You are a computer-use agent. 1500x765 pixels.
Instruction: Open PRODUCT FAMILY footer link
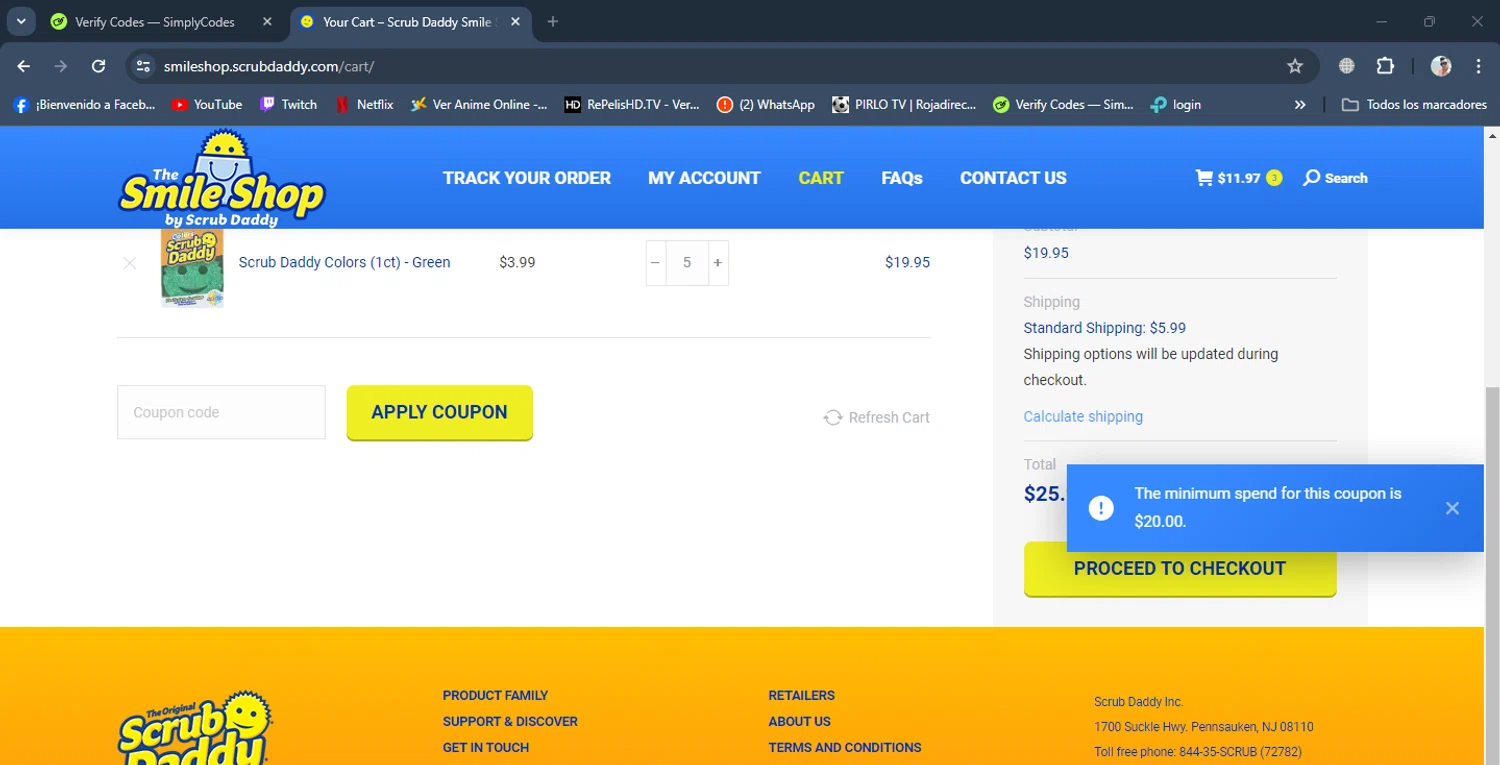click(495, 695)
